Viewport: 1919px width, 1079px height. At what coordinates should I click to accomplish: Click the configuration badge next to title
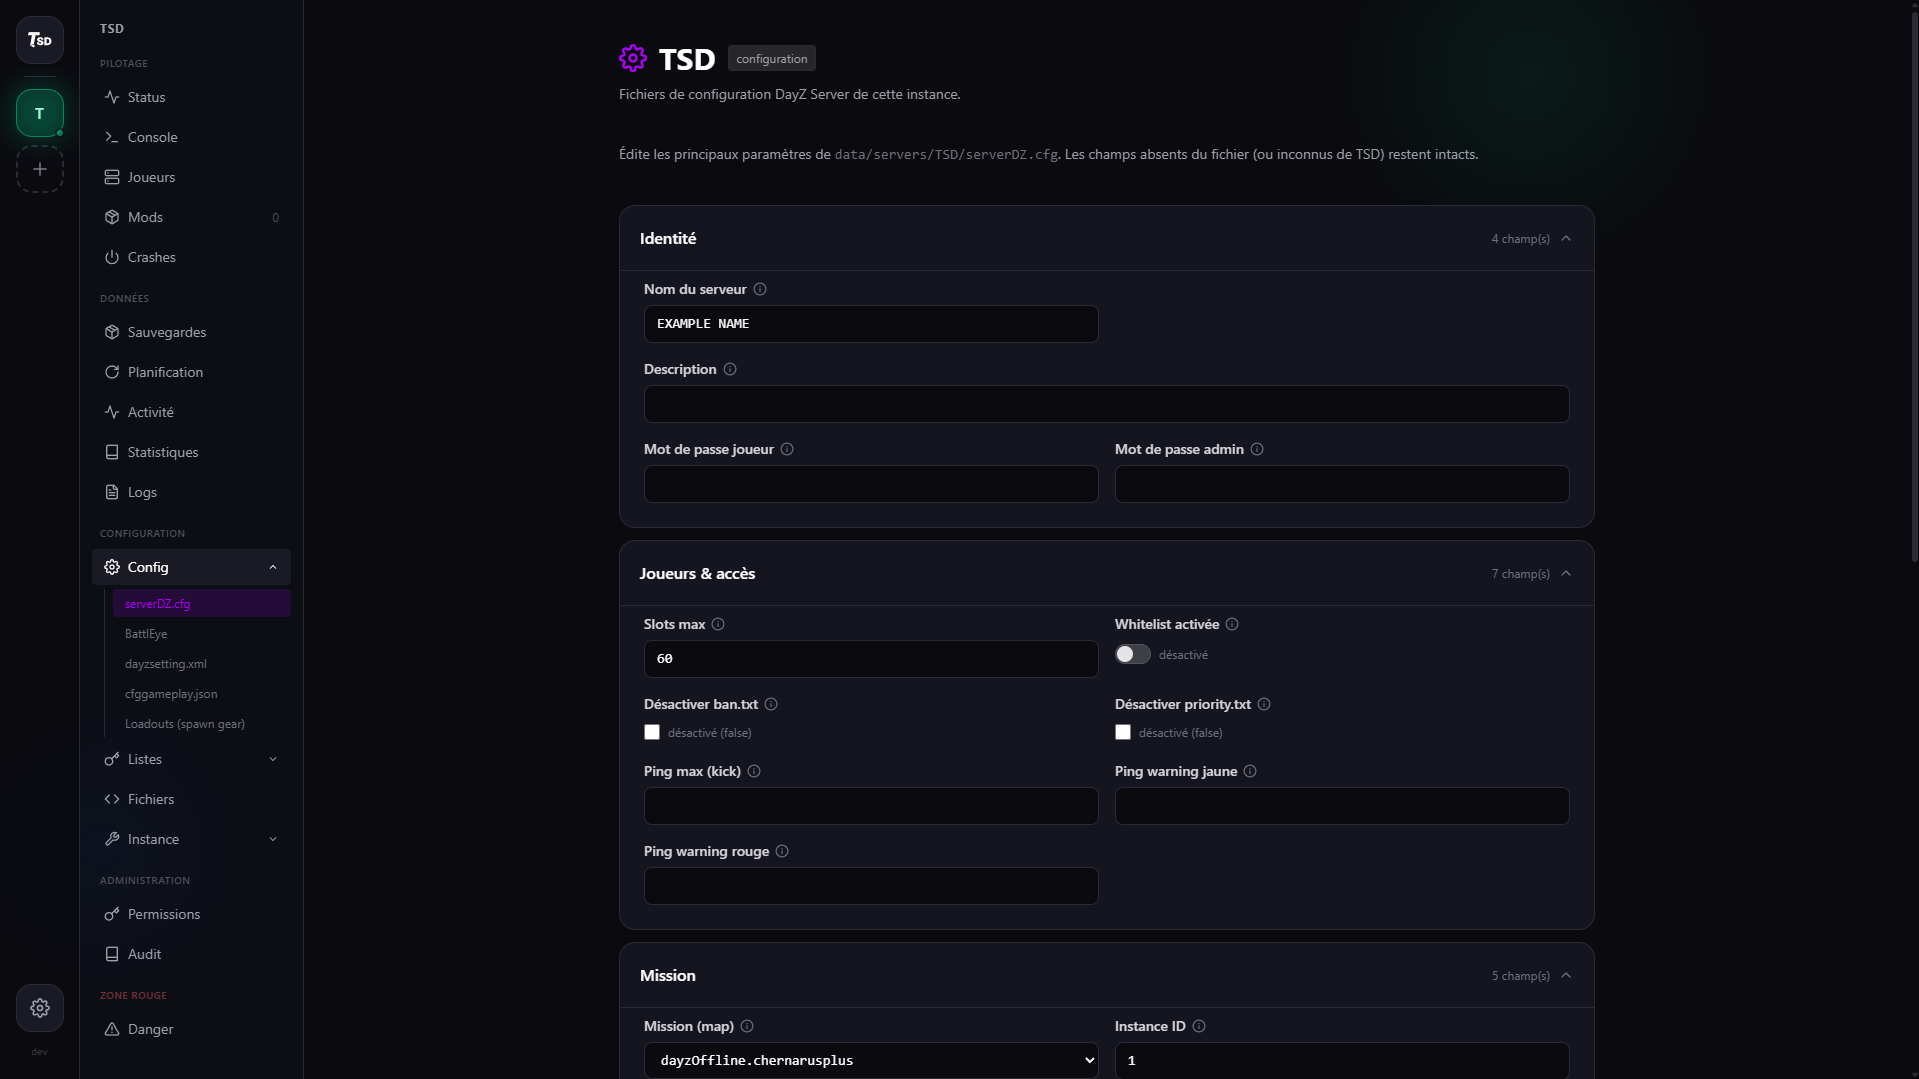[x=771, y=58]
